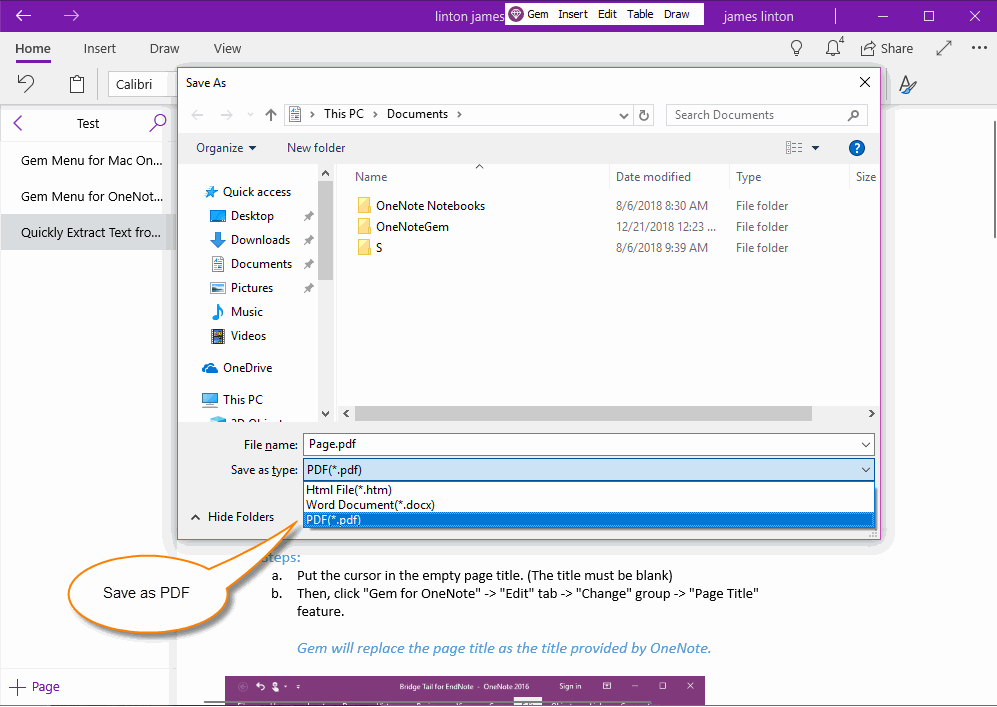The image size is (997, 707).
Task: Open the more options ellipsis menu
Action: point(979,48)
